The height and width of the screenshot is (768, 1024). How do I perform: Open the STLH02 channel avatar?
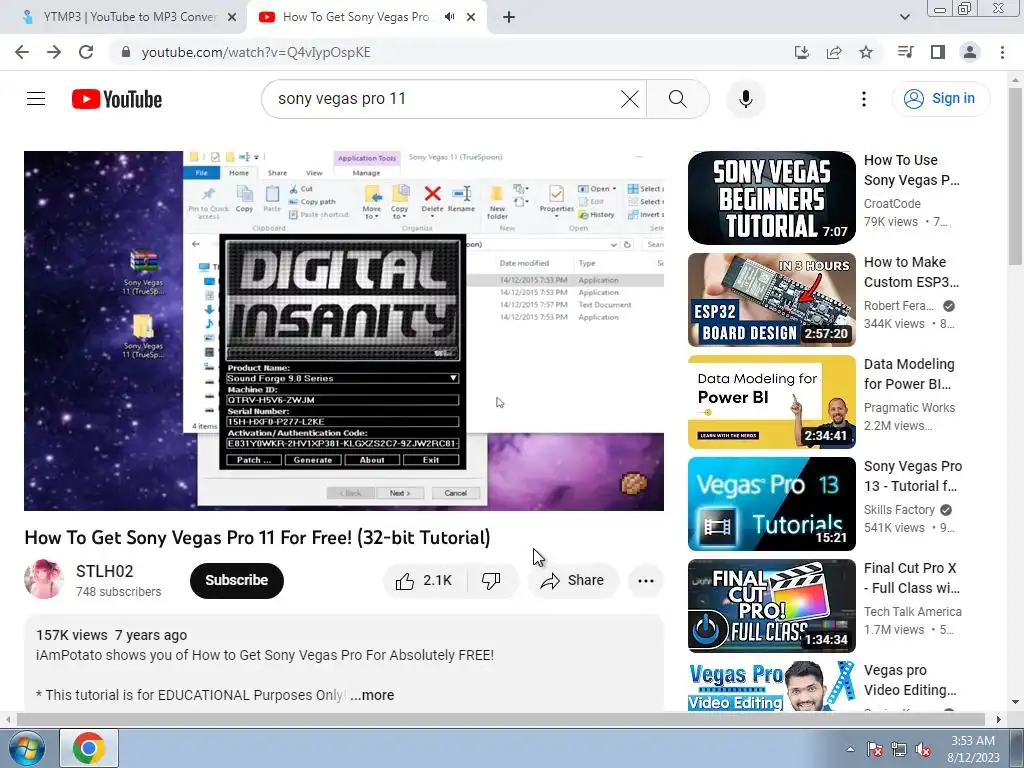(44, 579)
